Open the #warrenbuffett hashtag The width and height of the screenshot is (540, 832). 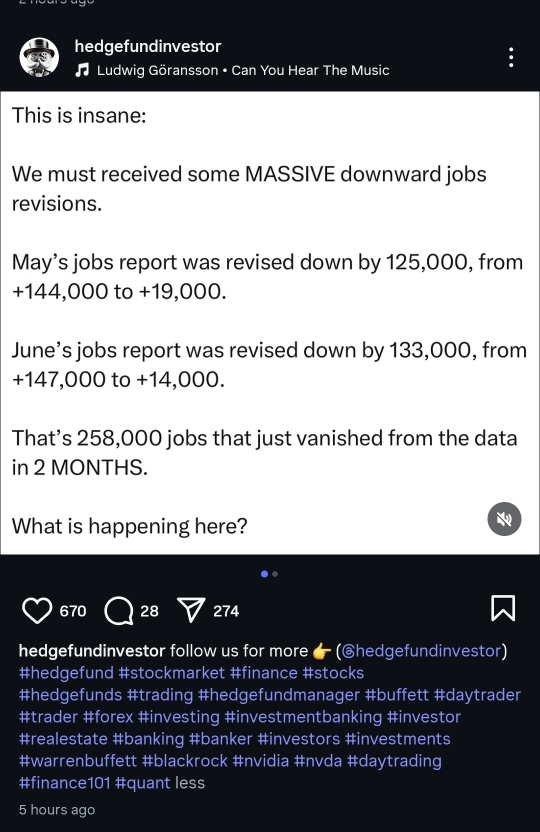(x=77, y=761)
